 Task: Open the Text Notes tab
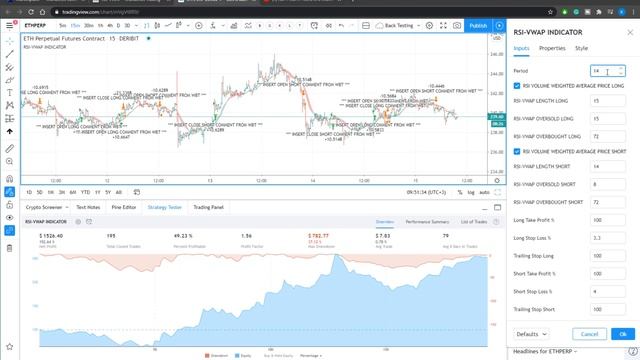coord(88,207)
